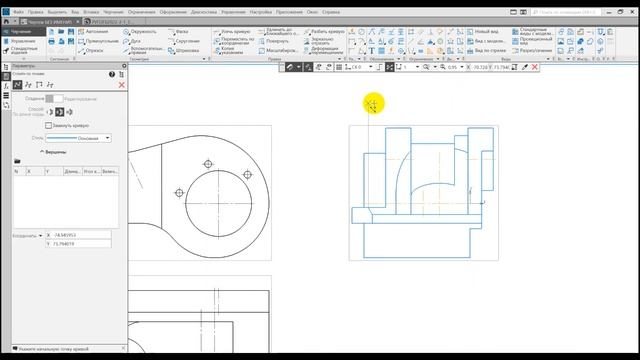This screenshot has height=360, width=640.
Task: Select the Дуга tool
Action: click(131, 41)
